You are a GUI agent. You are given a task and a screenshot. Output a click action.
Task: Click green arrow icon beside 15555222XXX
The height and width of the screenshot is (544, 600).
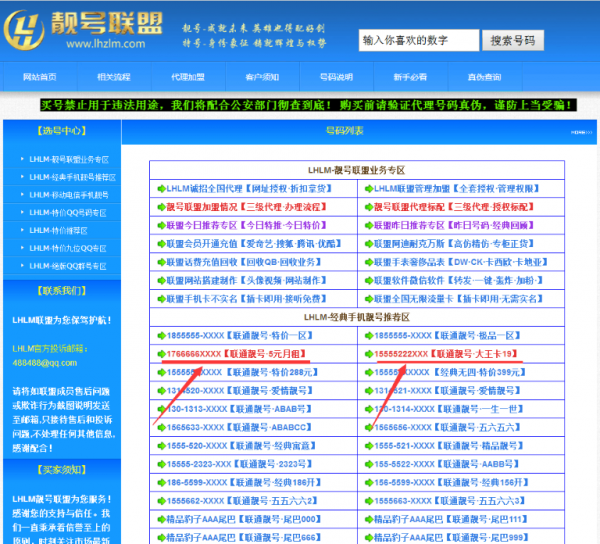[369, 354]
